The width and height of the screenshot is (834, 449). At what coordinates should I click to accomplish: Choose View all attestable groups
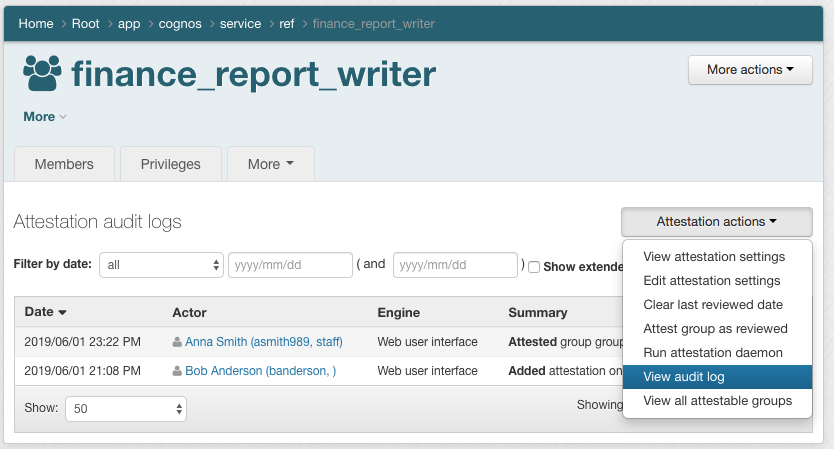717,401
